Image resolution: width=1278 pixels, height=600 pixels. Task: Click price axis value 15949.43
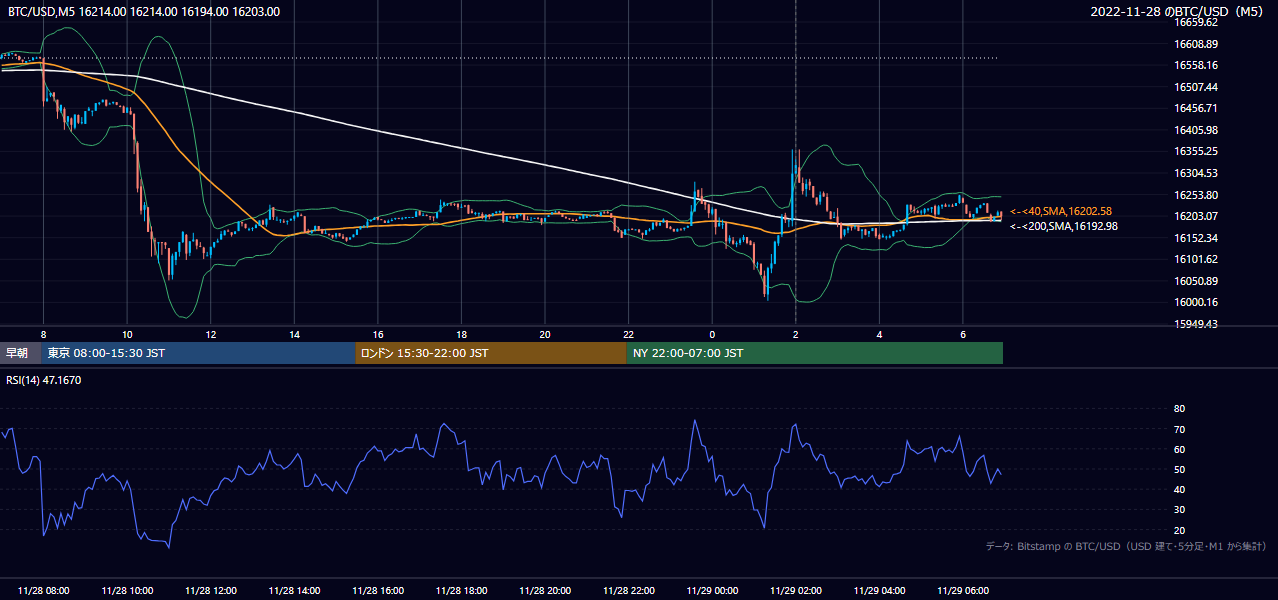point(1198,324)
